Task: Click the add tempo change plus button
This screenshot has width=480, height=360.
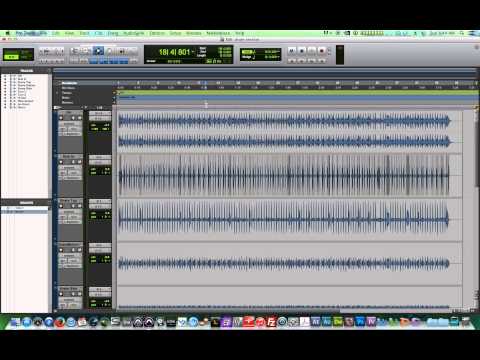Action: click(114, 93)
